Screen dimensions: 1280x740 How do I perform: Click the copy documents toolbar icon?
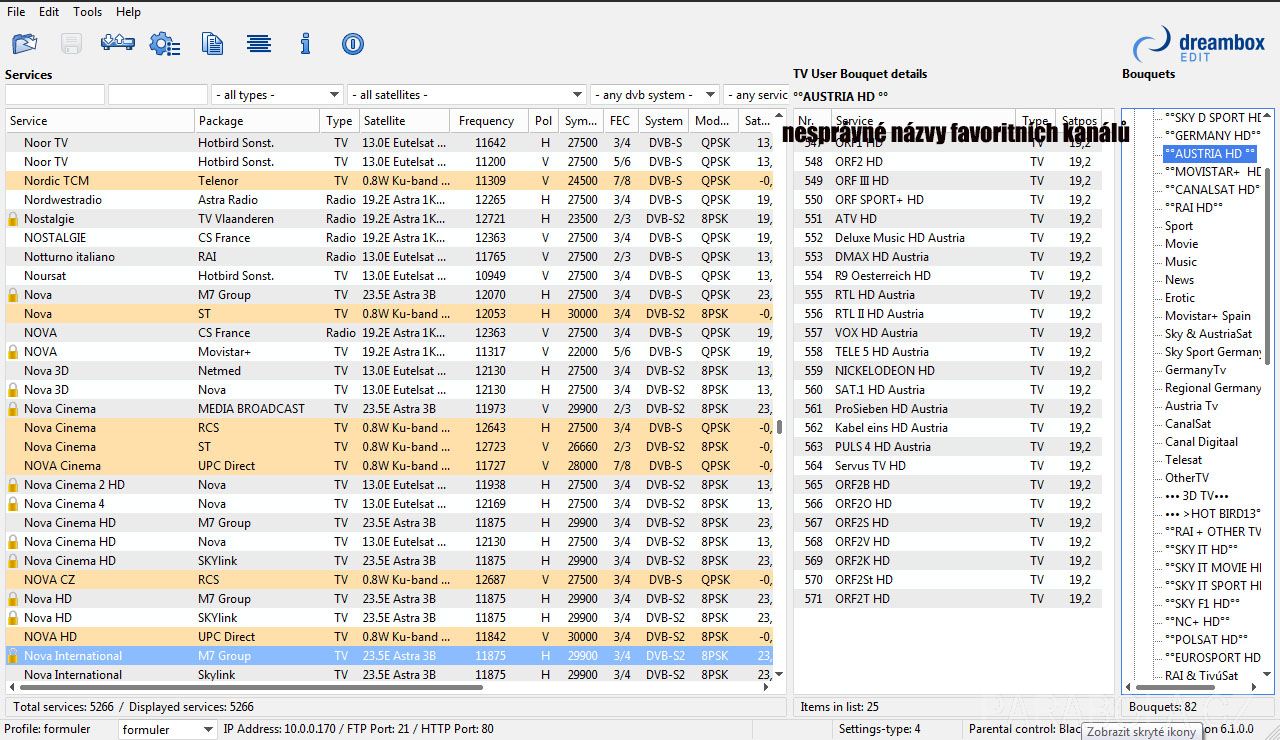[x=212, y=44]
